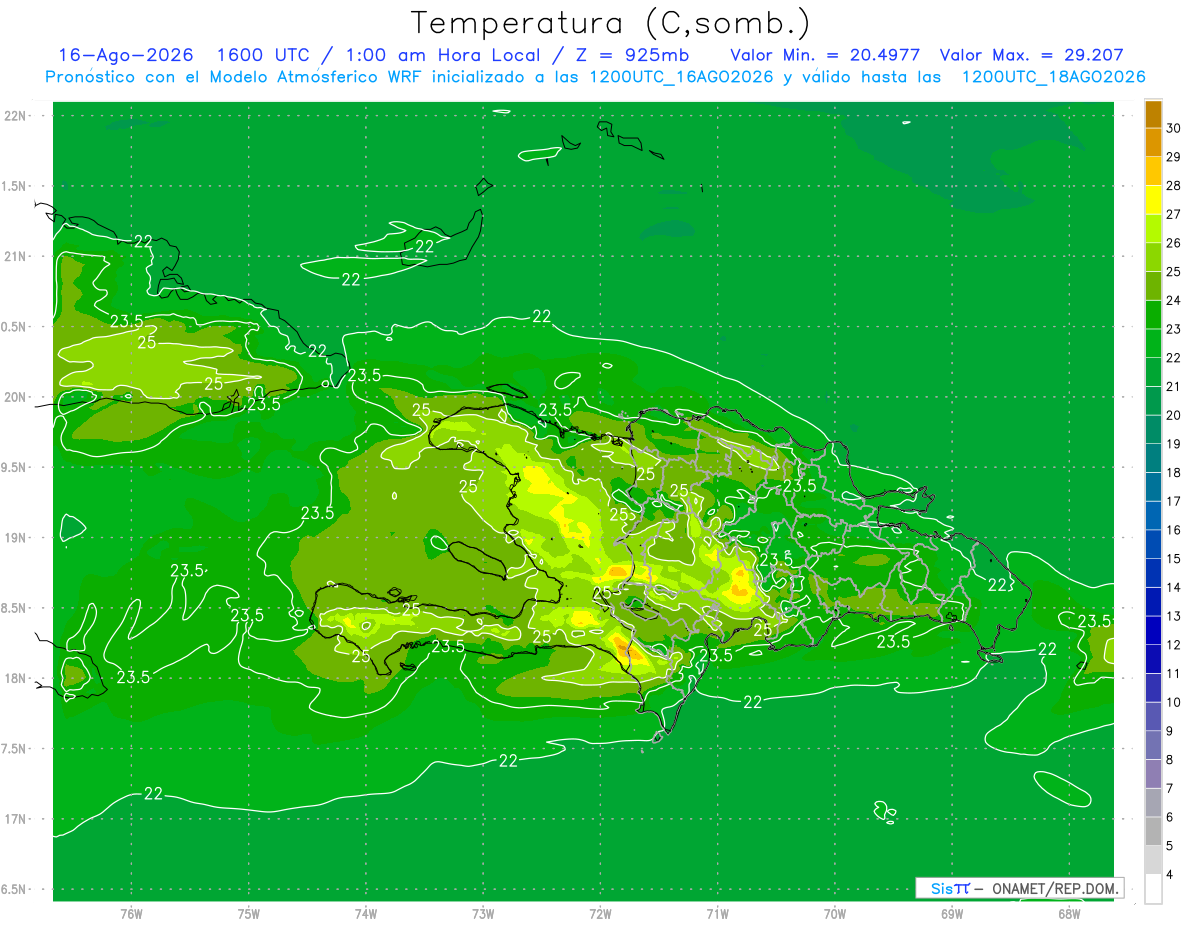Click the "69W" longitude label
The image size is (1200, 927).
[x=952, y=914]
